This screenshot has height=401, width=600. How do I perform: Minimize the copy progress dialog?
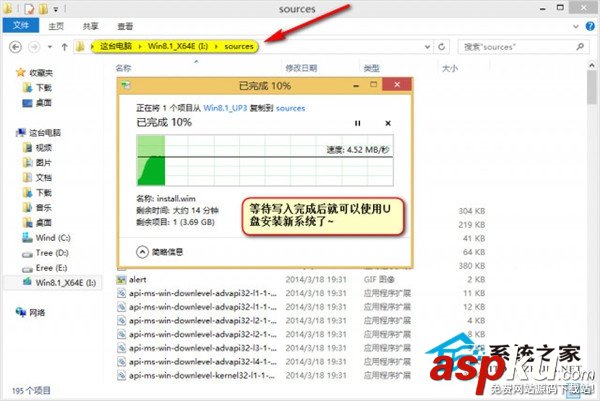pos(356,85)
